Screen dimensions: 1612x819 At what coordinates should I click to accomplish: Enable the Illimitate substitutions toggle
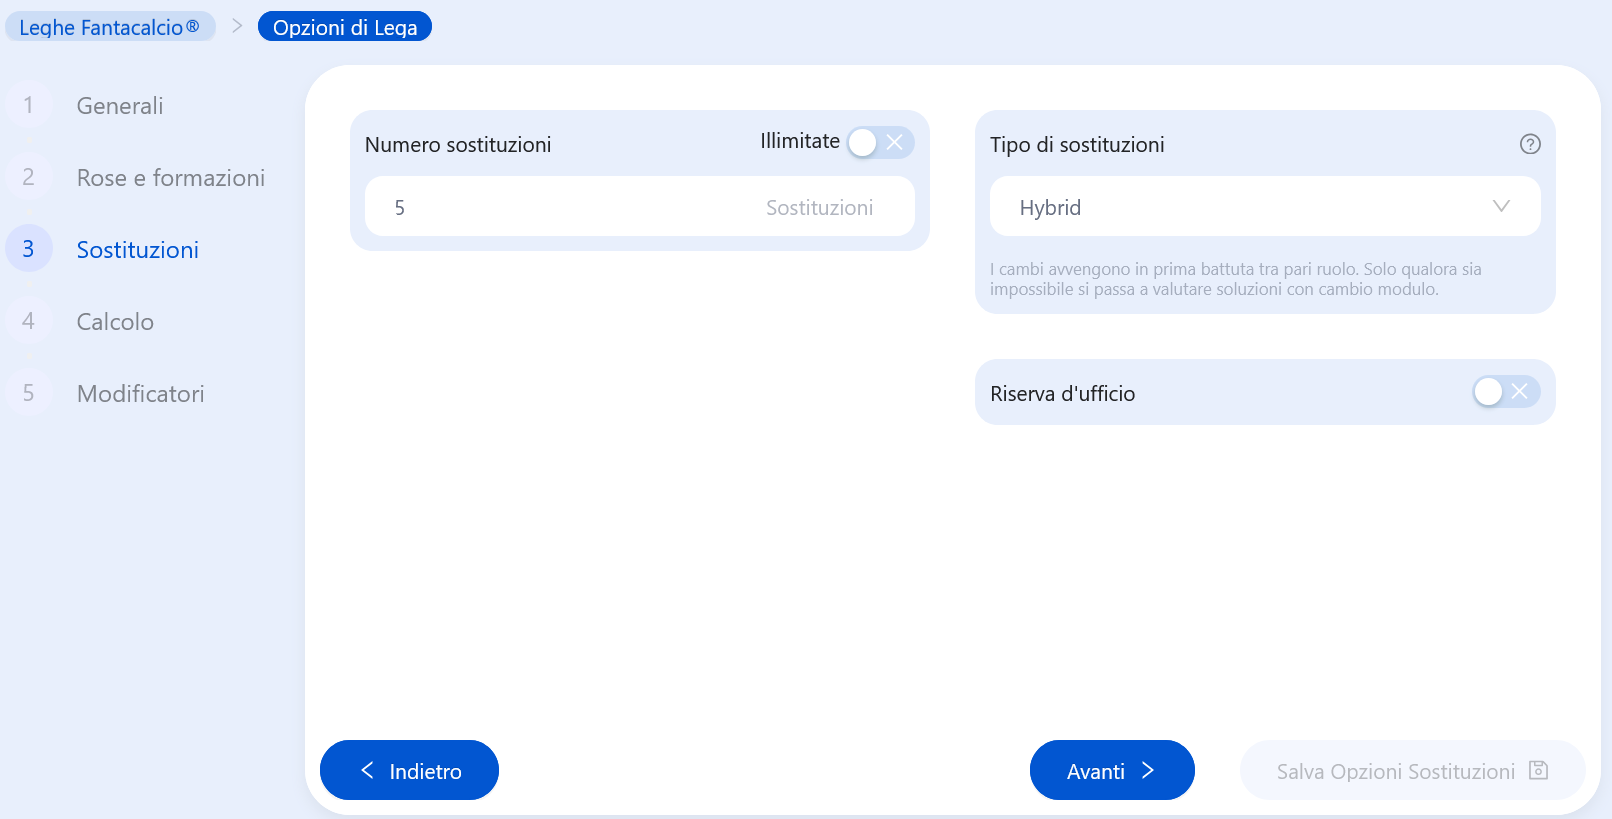tap(880, 142)
